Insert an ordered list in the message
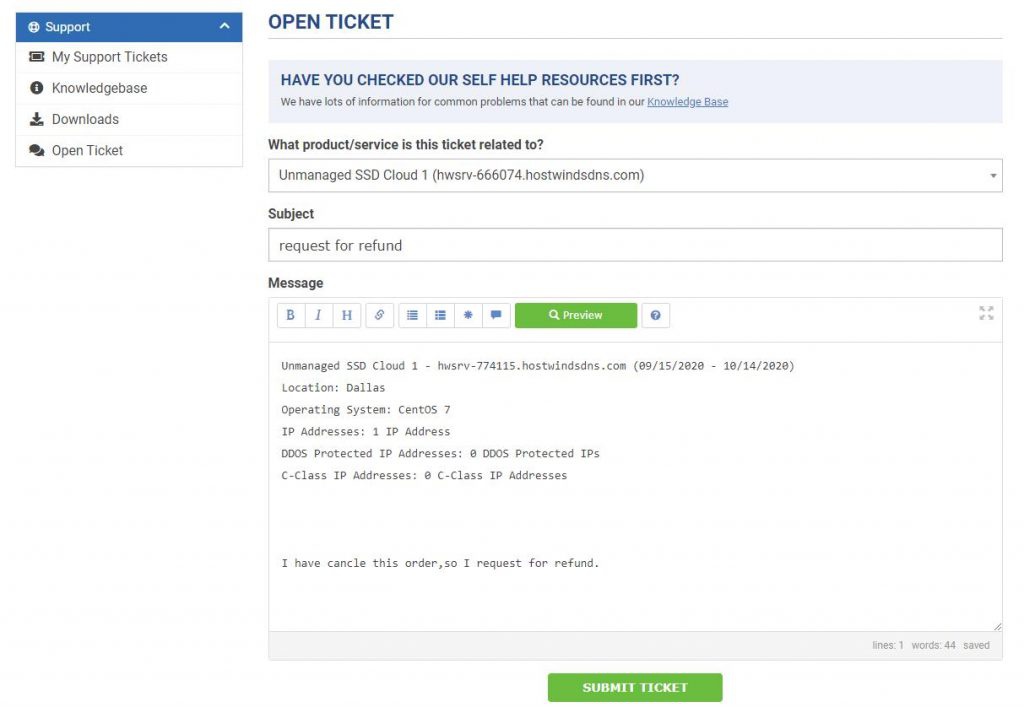Image resolution: width=1024 pixels, height=707 pixels. pyautogui.click(x=440, y=315)
